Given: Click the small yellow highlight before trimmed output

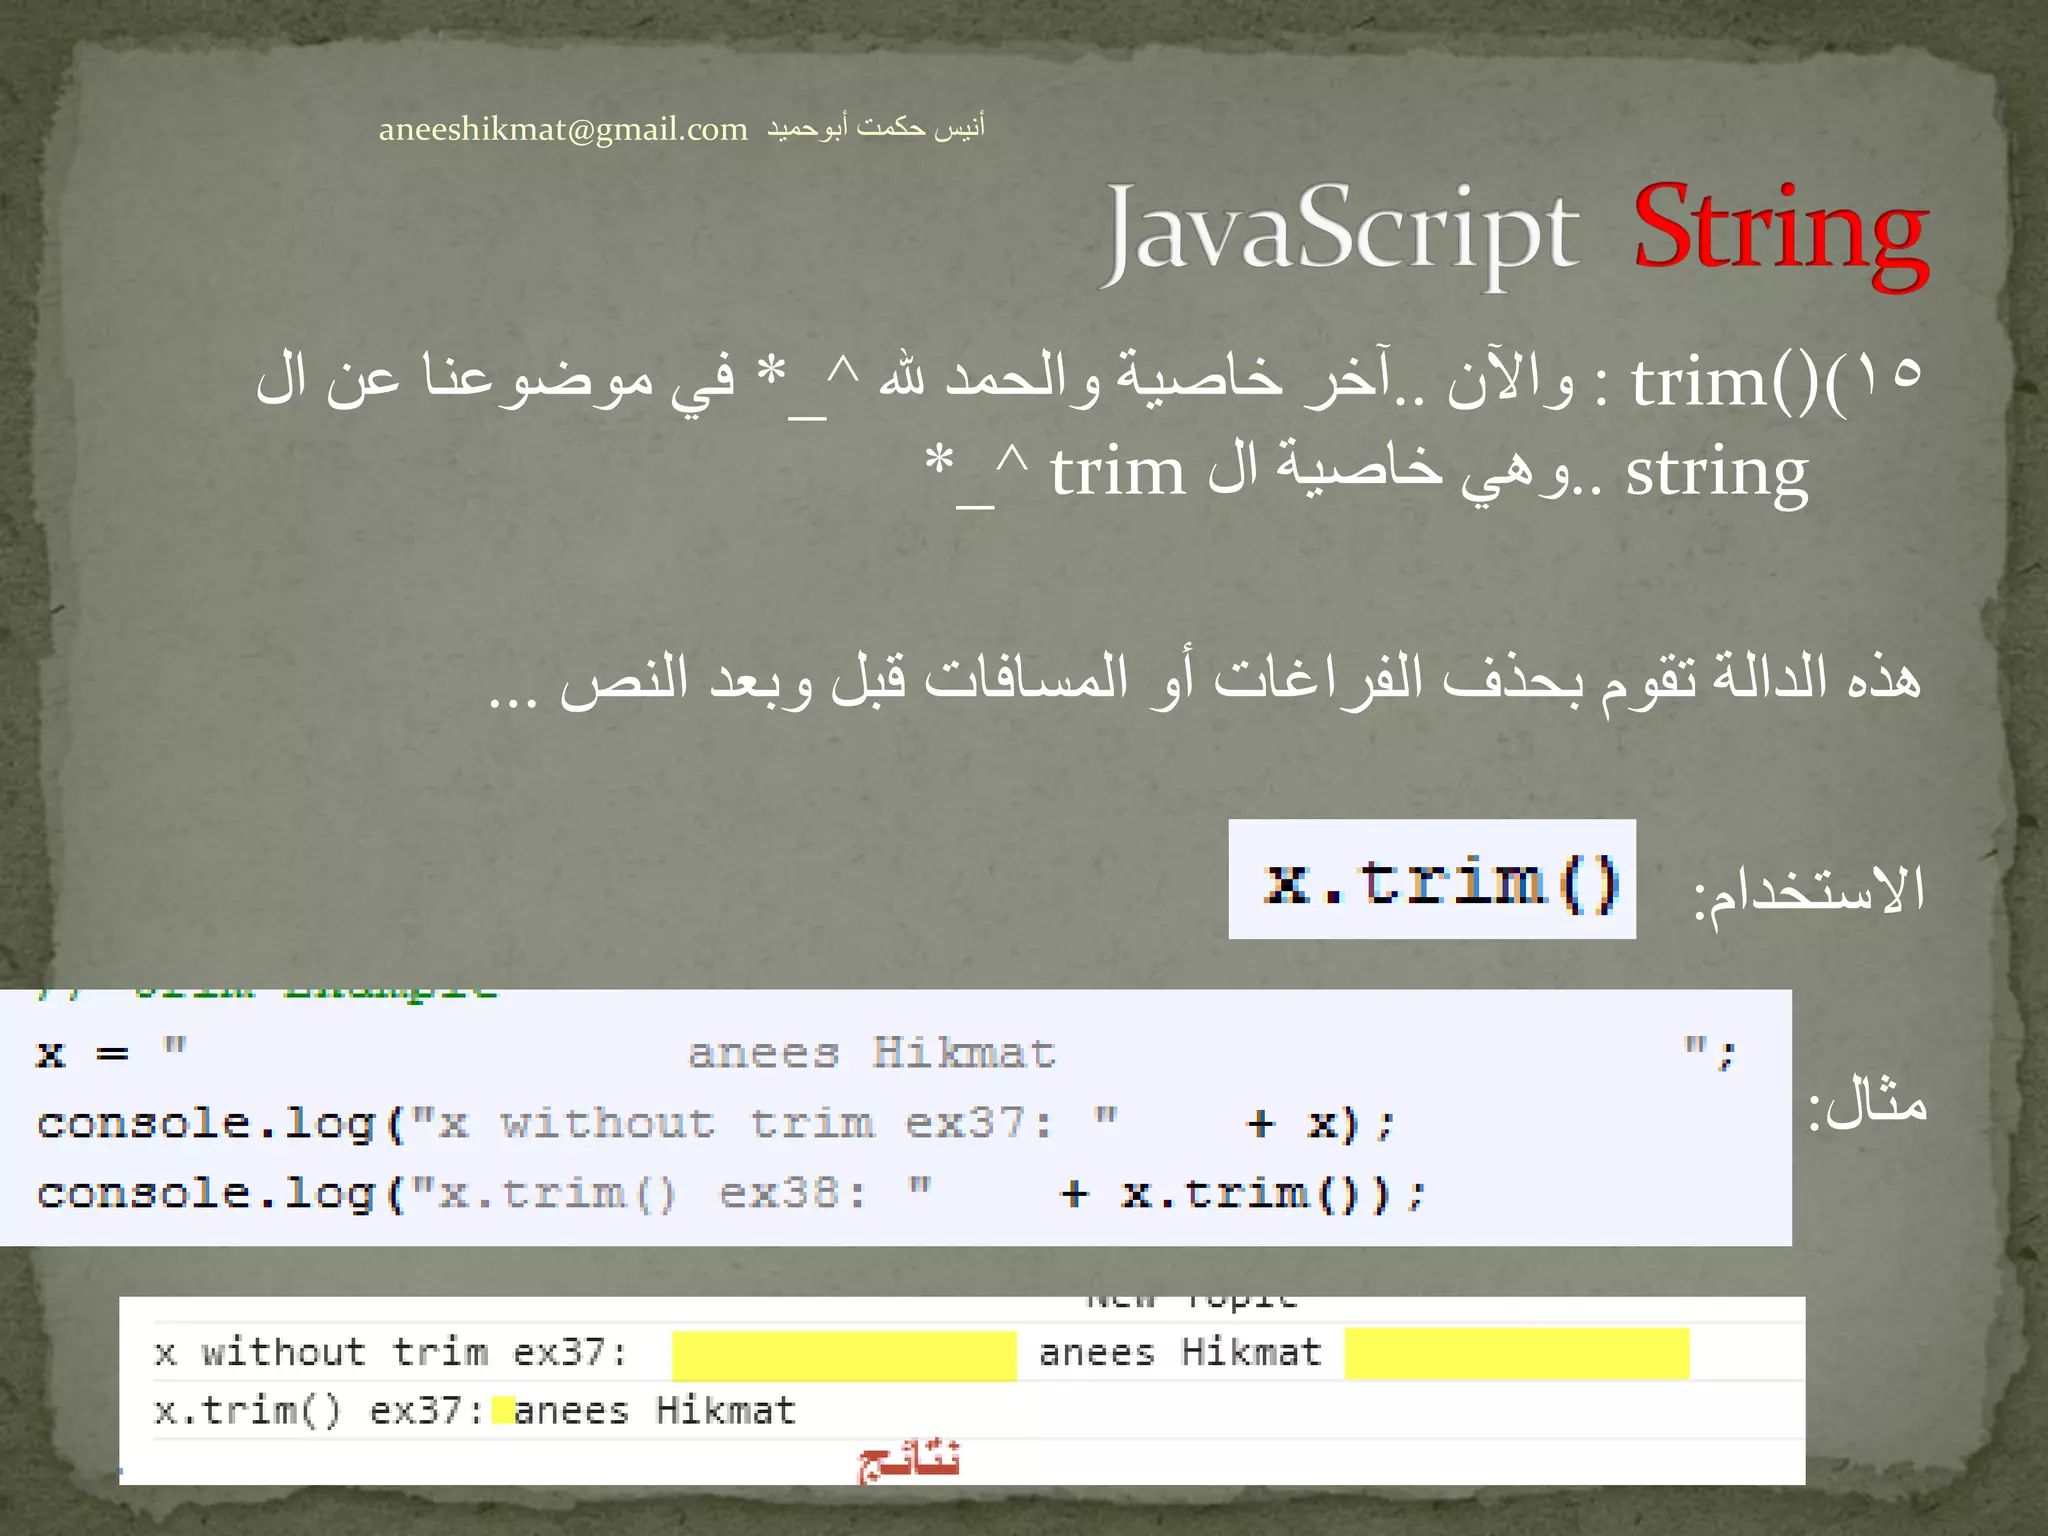Looking at the screenshot, I should [503, 1410].
